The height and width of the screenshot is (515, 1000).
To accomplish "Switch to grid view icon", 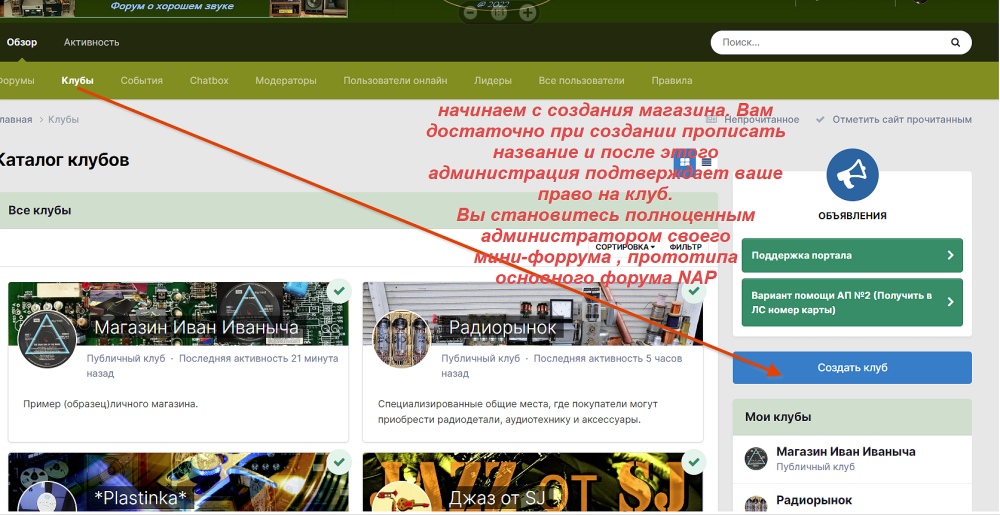I will (x=685, y=161).
